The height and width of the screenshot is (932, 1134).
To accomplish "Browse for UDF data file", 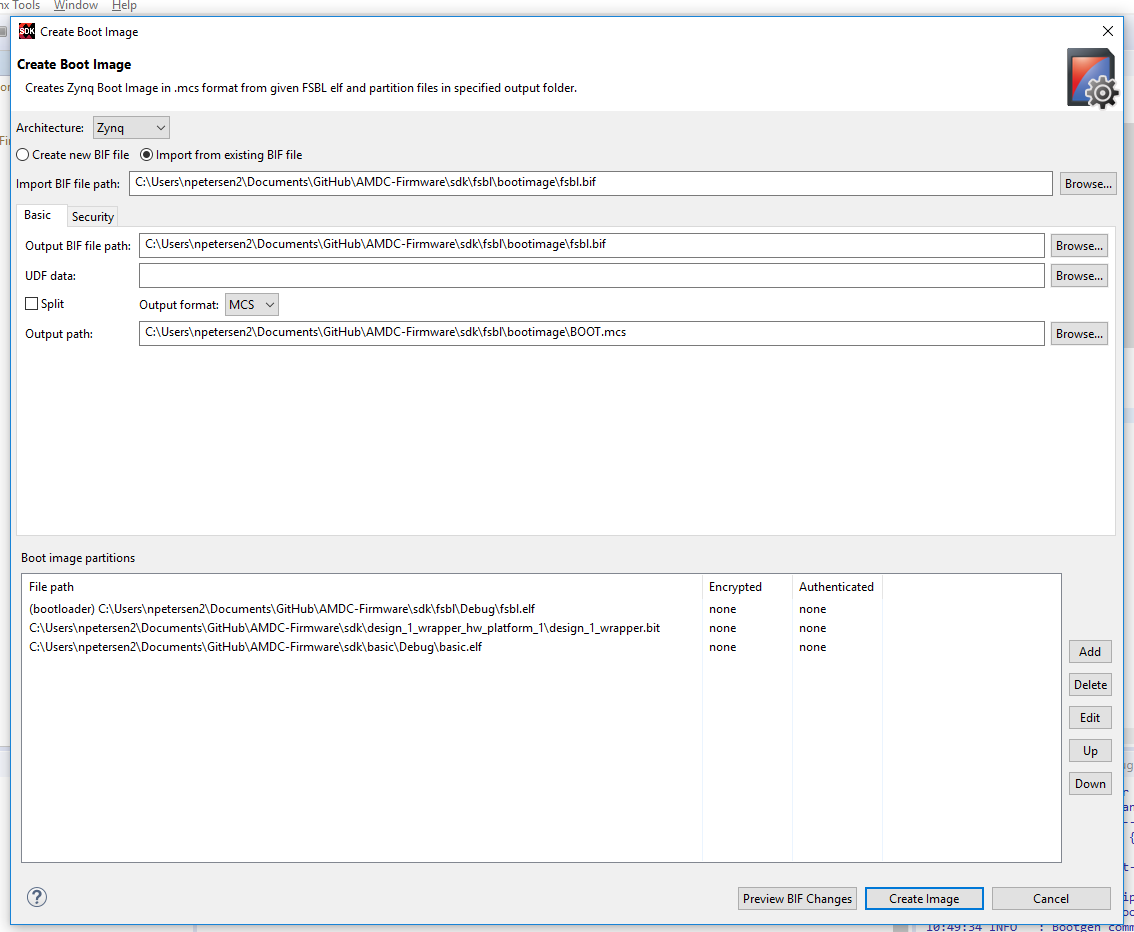I will [x=1079, y=275].
